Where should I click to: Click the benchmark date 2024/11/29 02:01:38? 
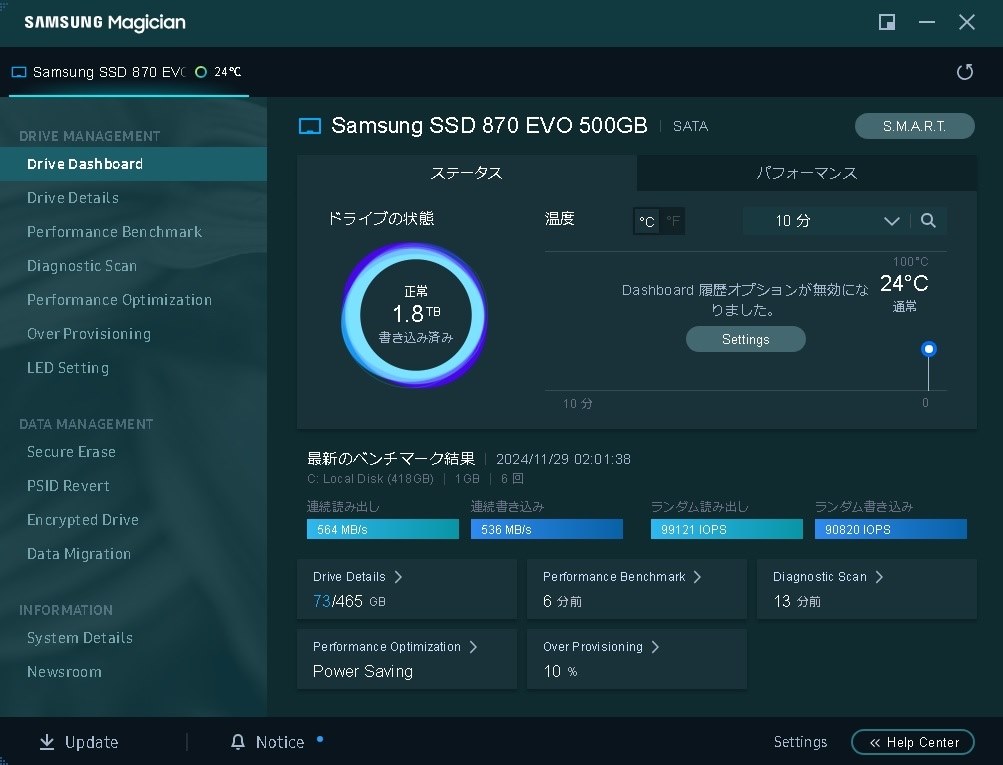click(563, 459)
